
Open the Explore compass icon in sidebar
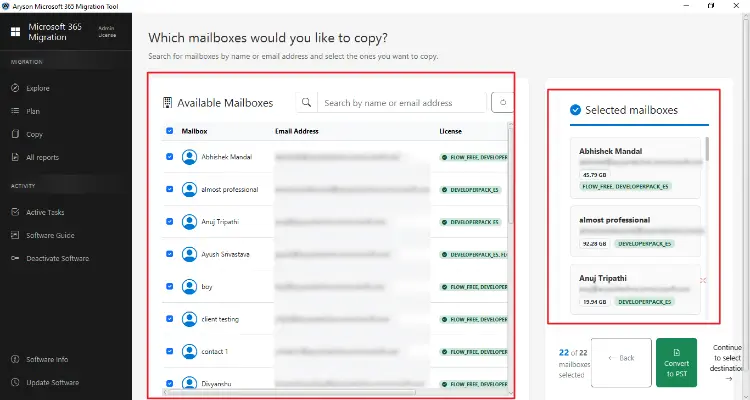point(15,88)
